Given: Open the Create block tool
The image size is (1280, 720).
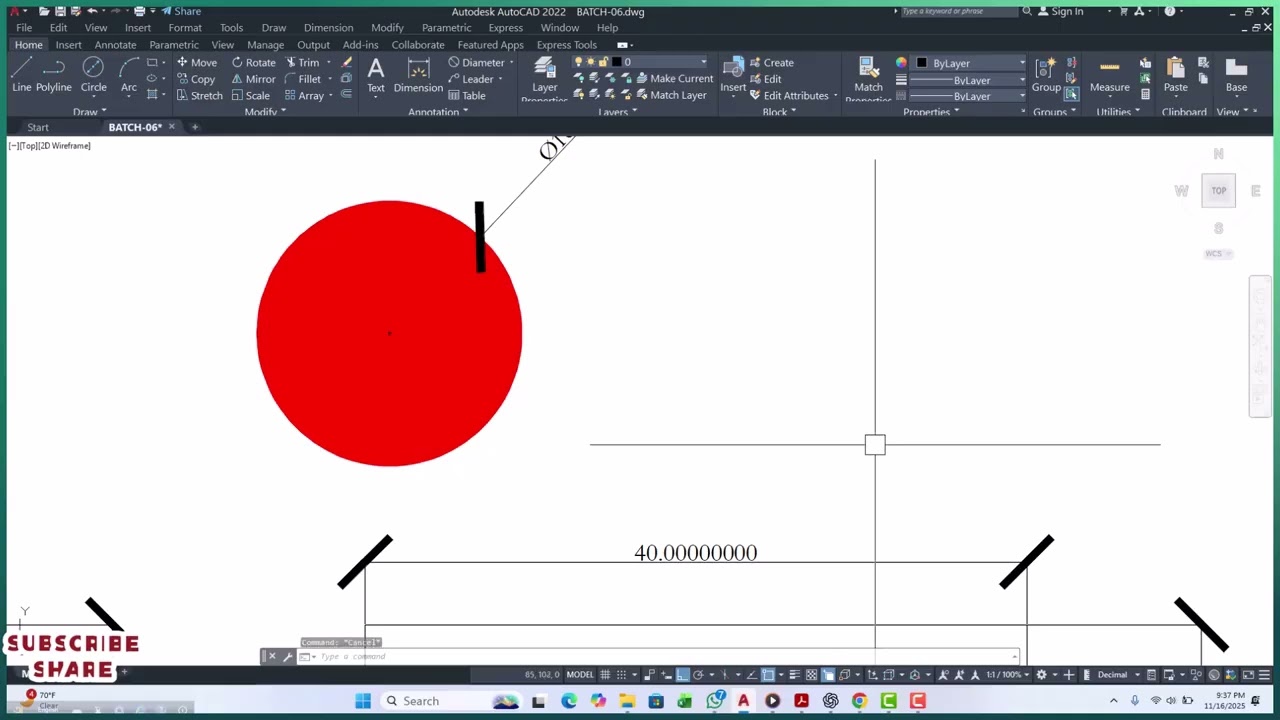Looking at the screenshot, I should 771,62.
